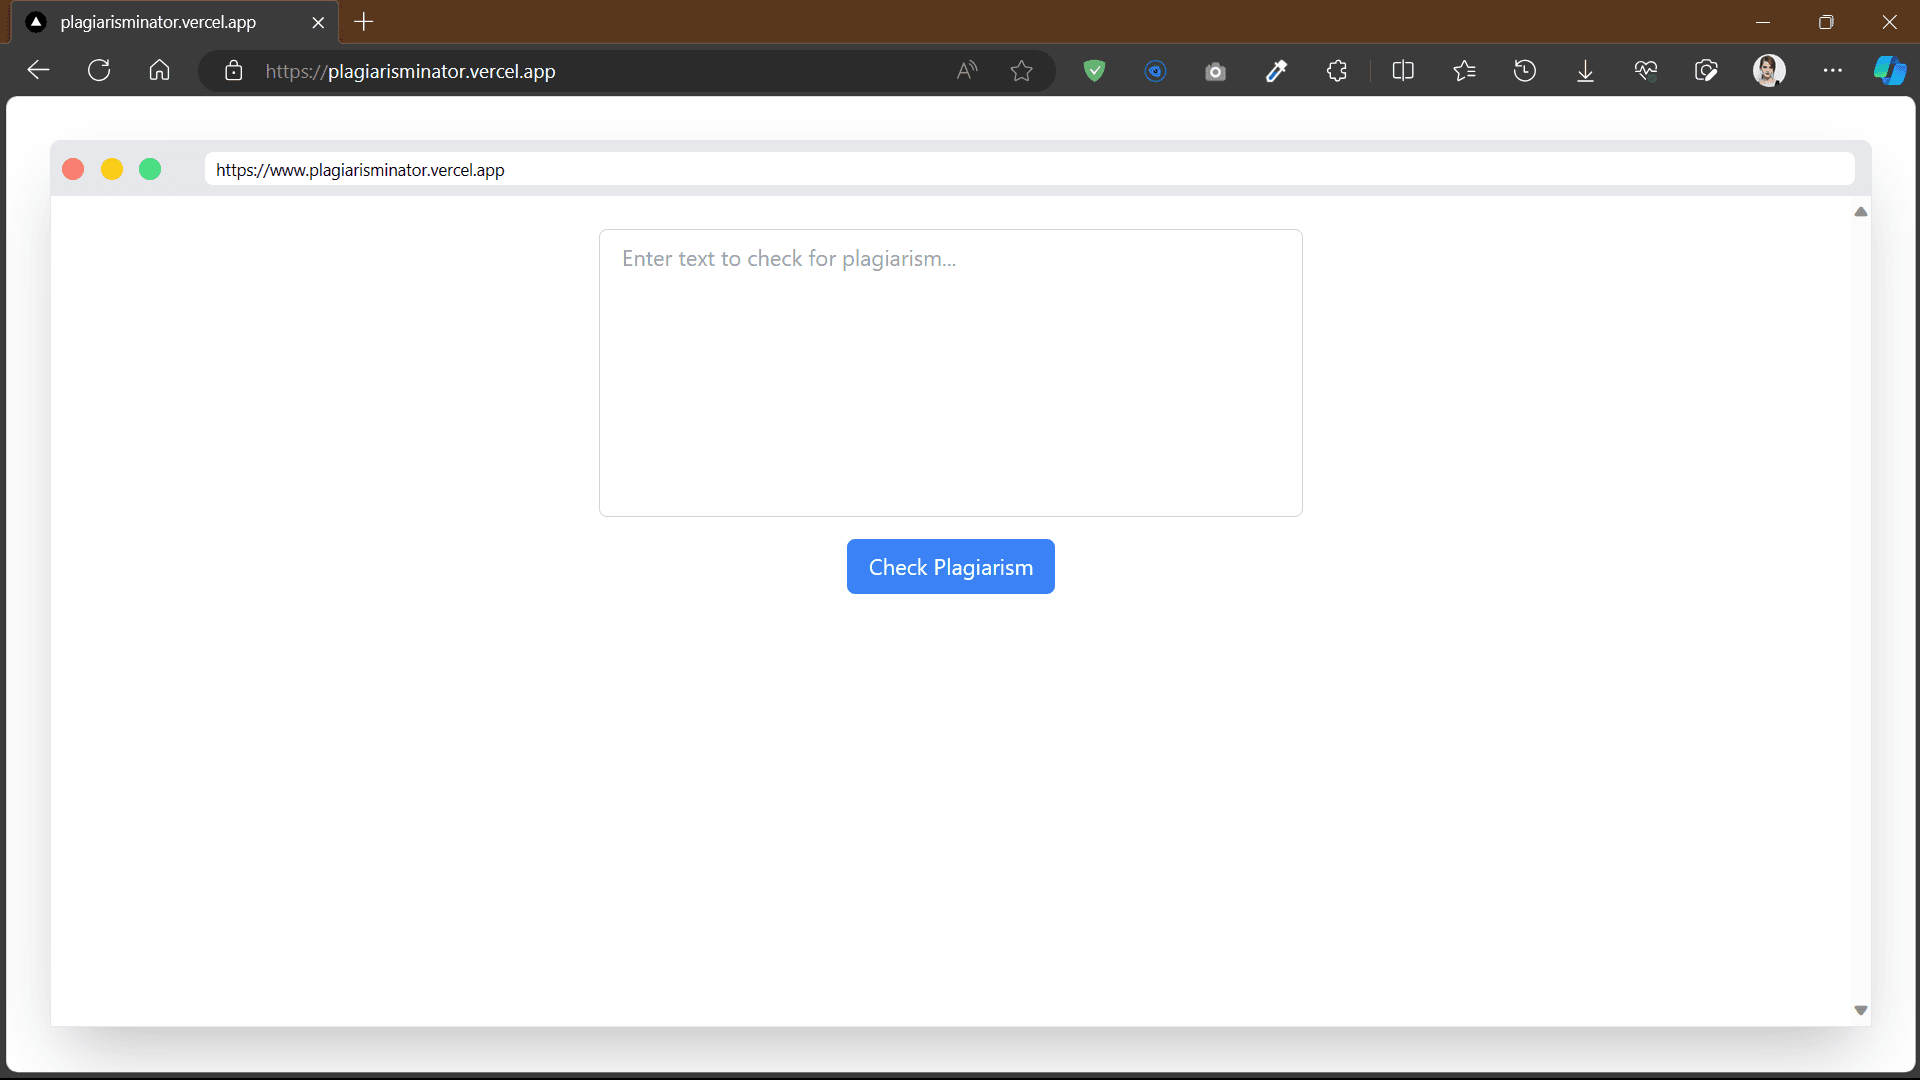Click the scroll down arrow on page
This screenshot has height=1080, width=1920.
tap(1860, 1010)
